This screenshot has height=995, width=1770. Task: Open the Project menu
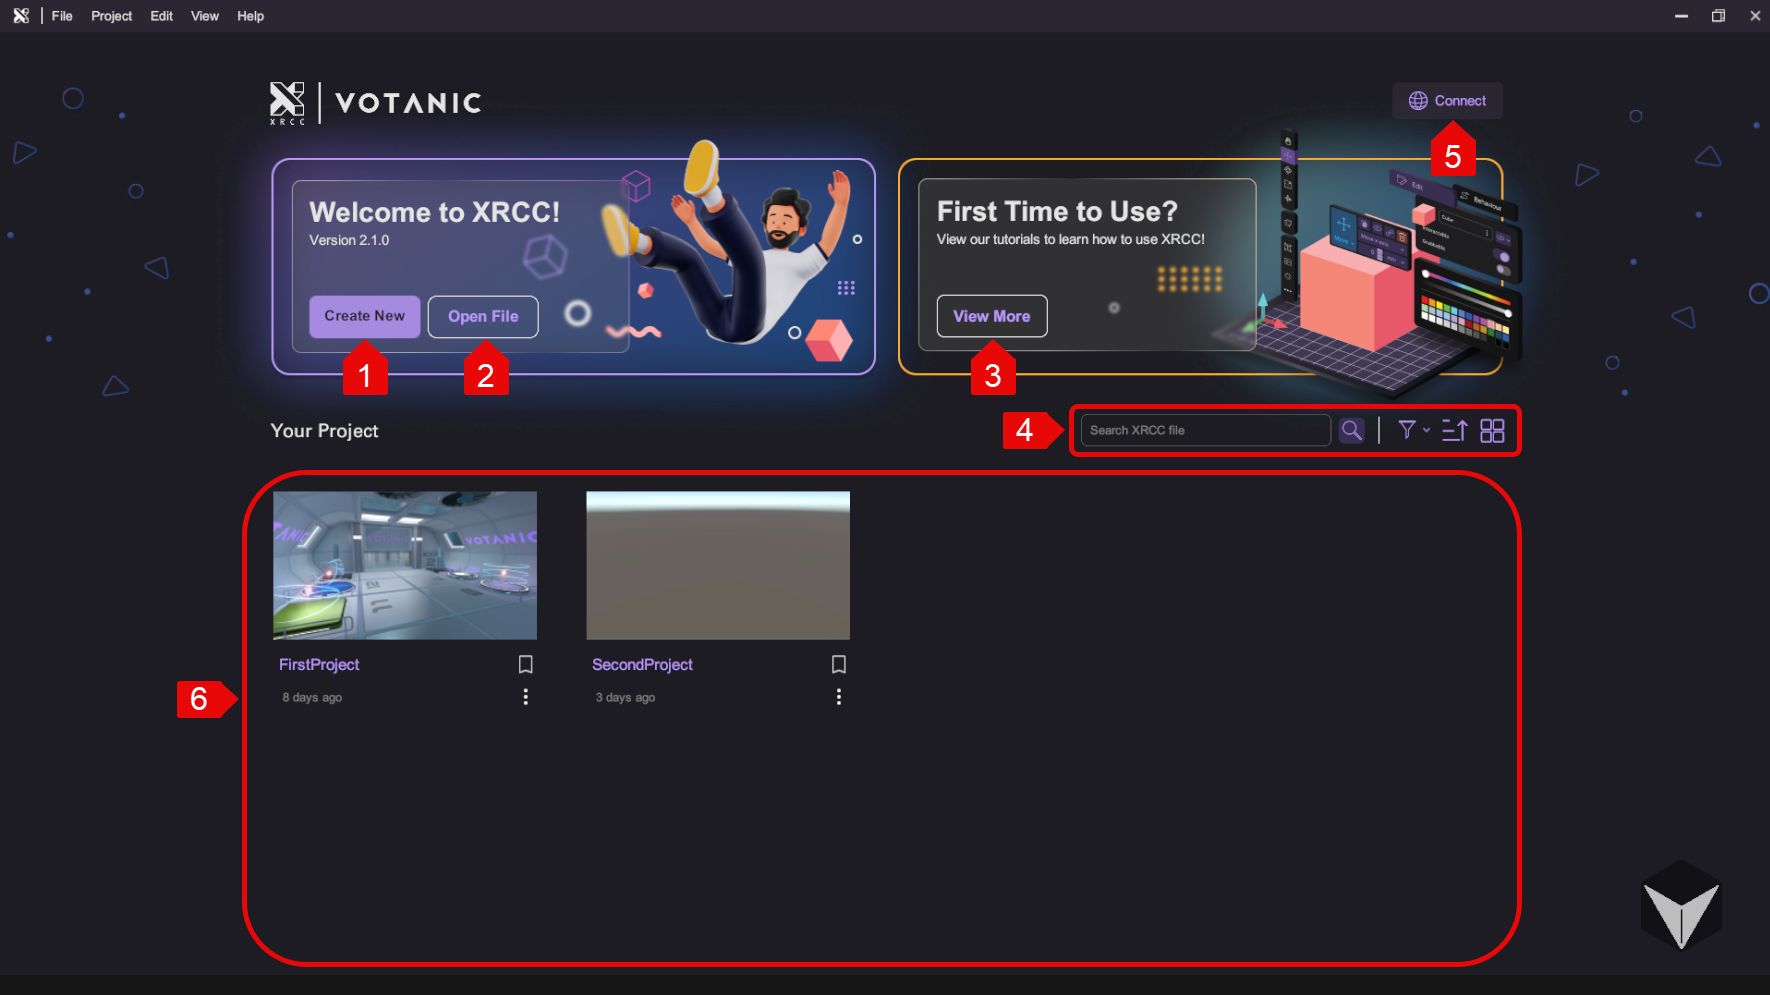[111, 16]
